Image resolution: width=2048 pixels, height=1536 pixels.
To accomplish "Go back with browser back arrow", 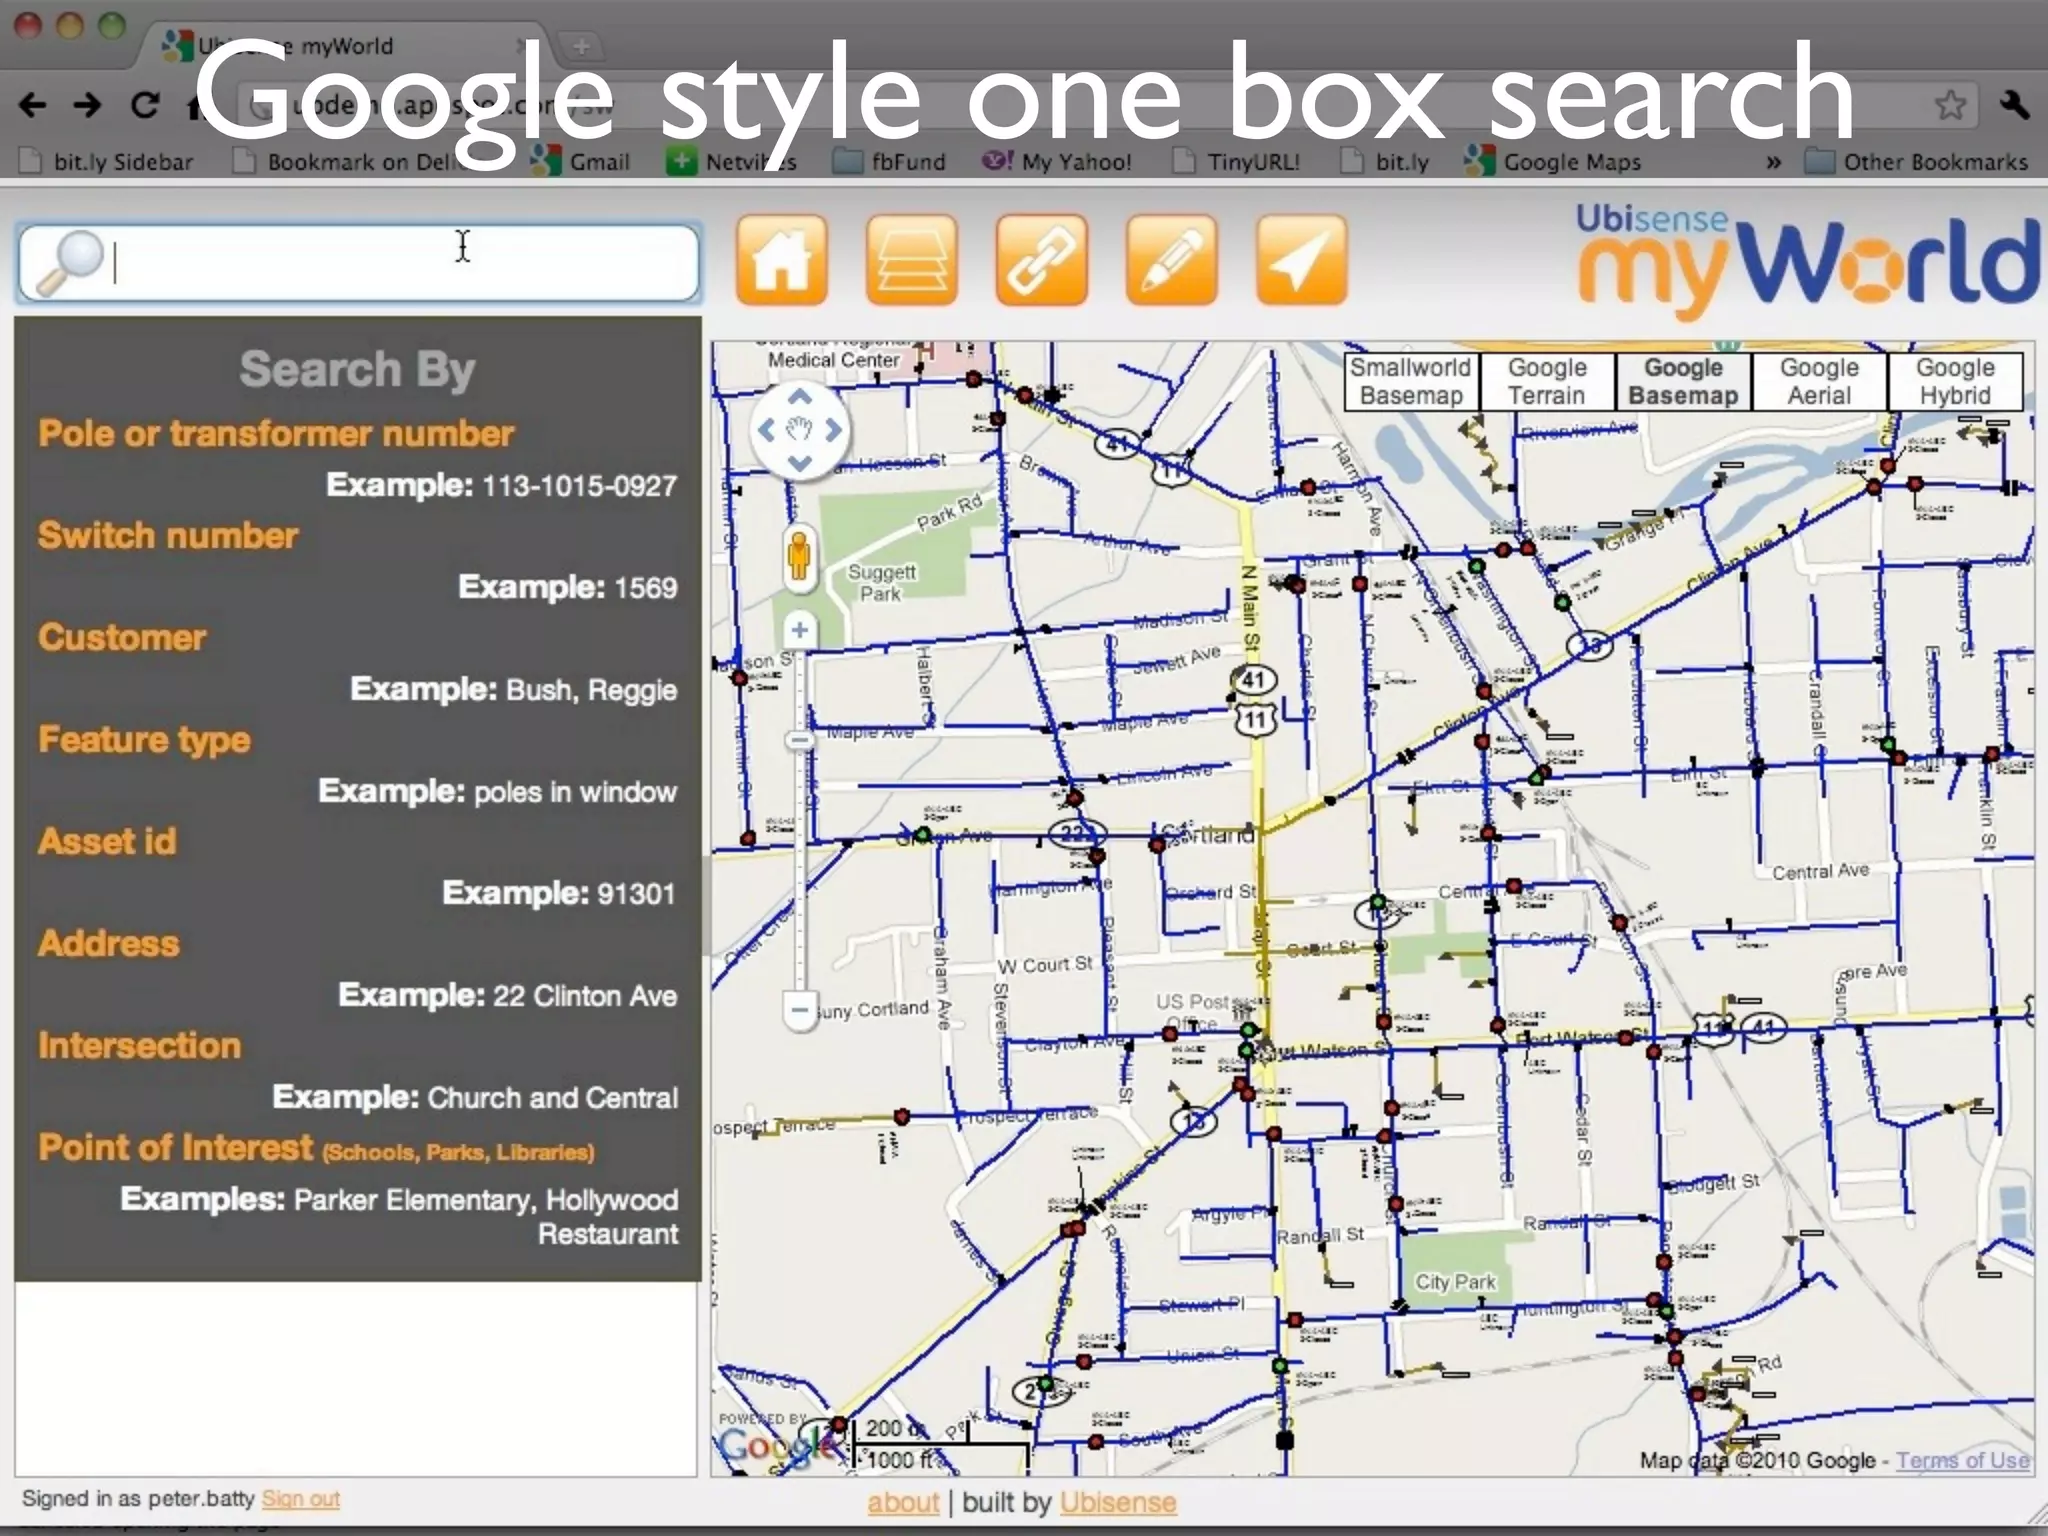I will tap(33, 104).
